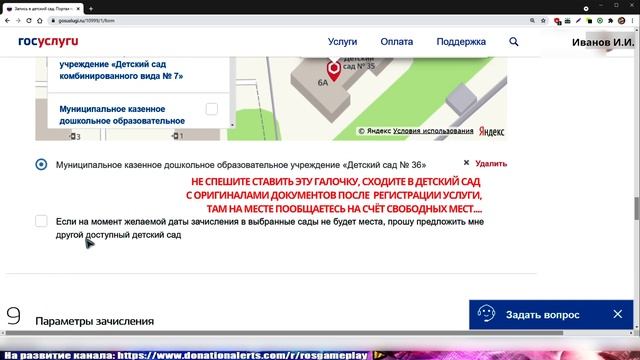Open the yellow-black square extension icon
This screenshot has width=640, height=360.
(x=589, y=20)
